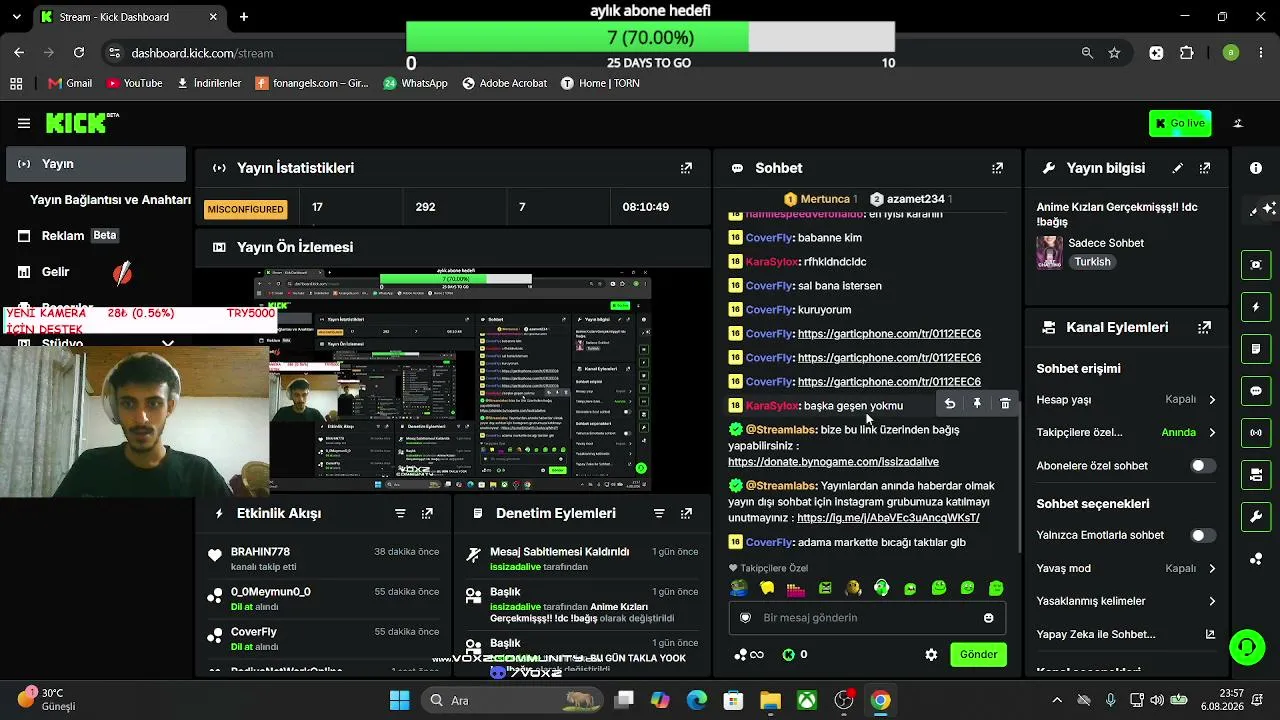Open the YouTube bookmark
Viewport: 1280px width, 720px height.
[x=134, y=83]
